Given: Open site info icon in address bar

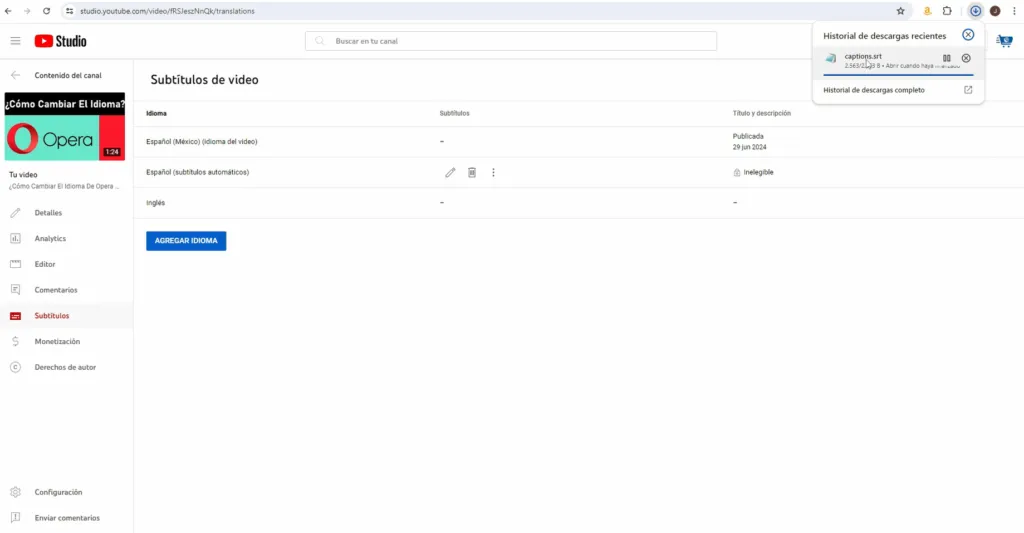Looking at the screenshot, I should (69, 11).
